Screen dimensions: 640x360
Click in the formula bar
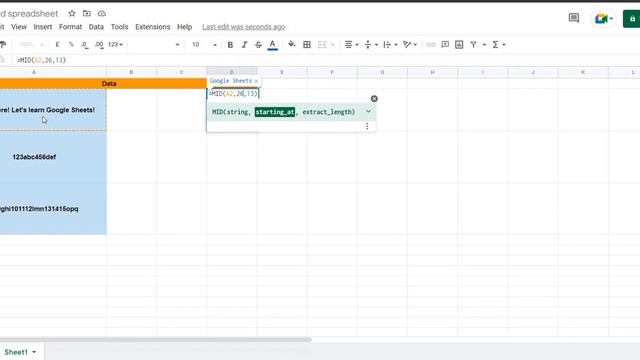point(327,60)
